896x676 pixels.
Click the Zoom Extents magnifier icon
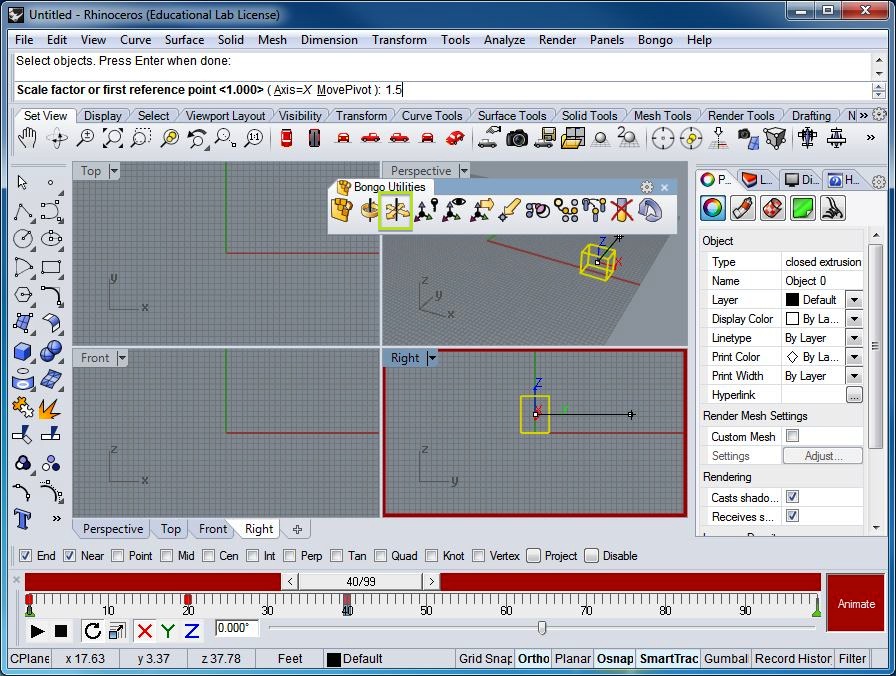click(x=113, y=138)
